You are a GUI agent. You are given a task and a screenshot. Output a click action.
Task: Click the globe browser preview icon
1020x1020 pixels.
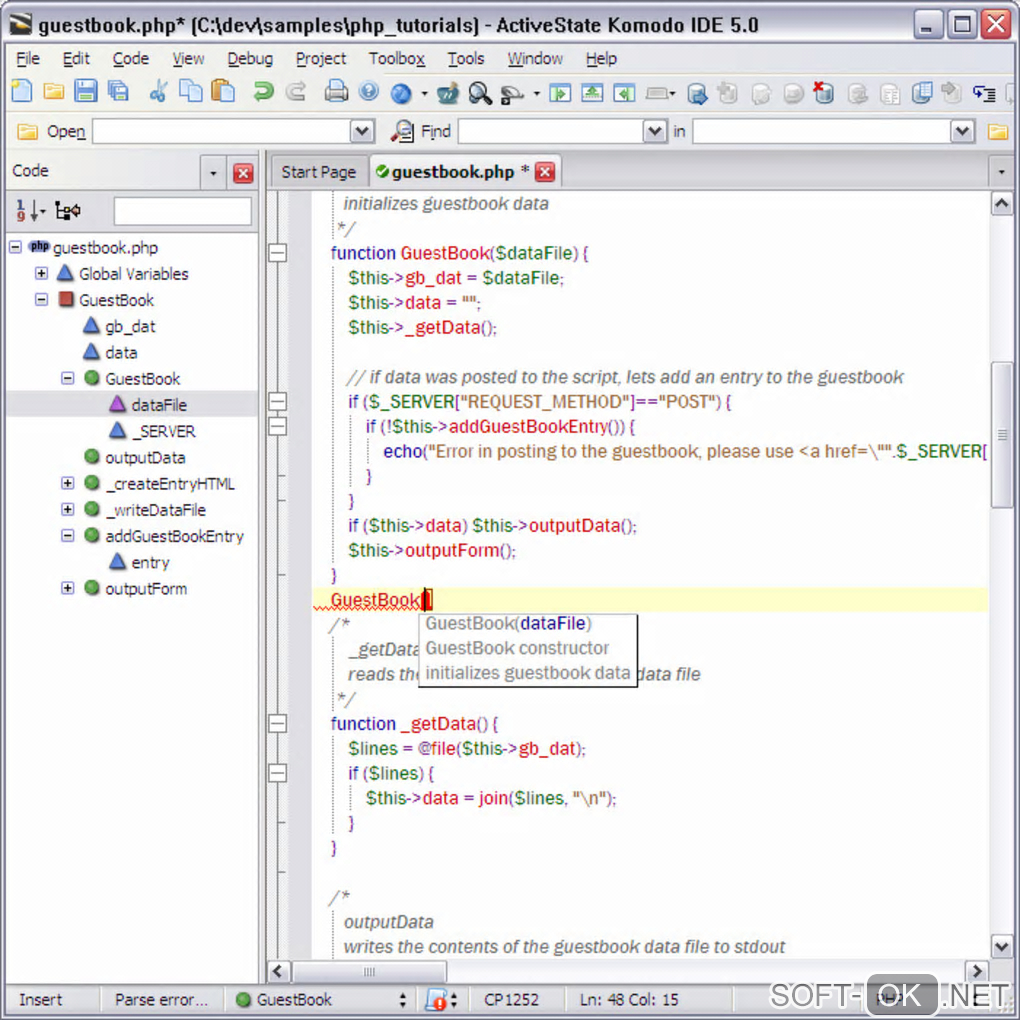click(x=401, y=94)
